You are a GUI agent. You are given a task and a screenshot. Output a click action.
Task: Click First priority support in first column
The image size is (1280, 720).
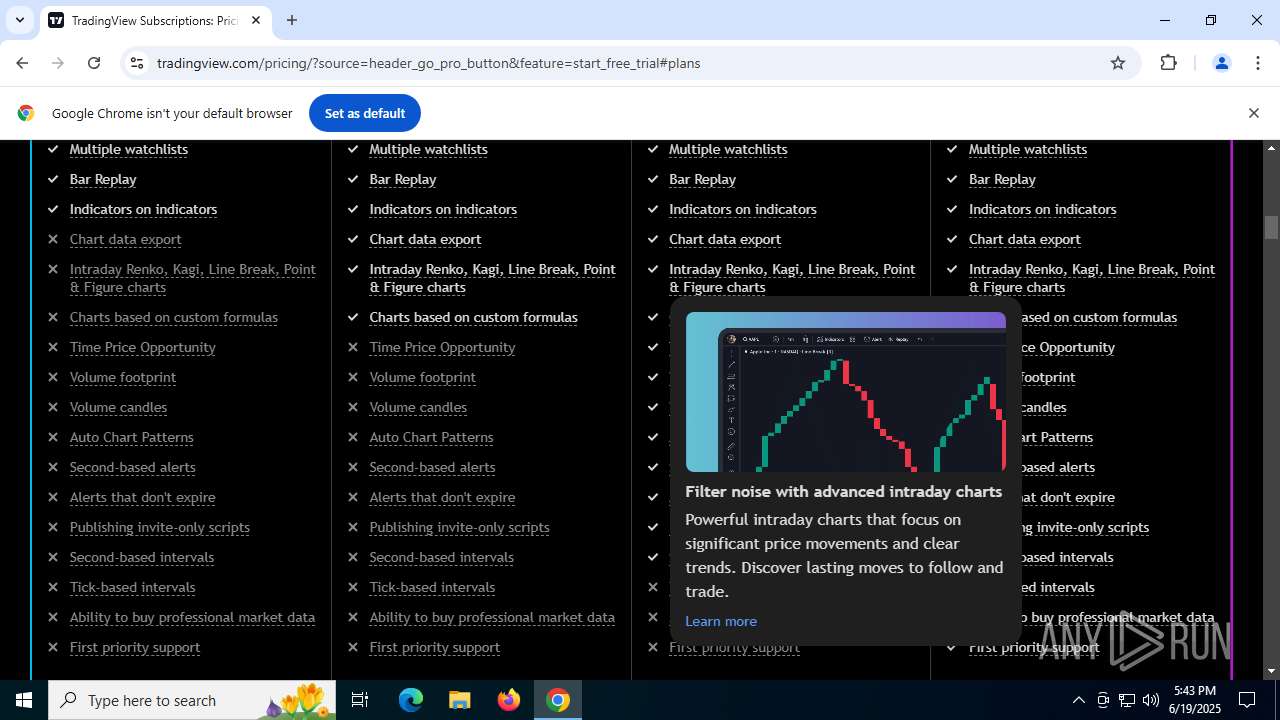click(x=134, y=647)
